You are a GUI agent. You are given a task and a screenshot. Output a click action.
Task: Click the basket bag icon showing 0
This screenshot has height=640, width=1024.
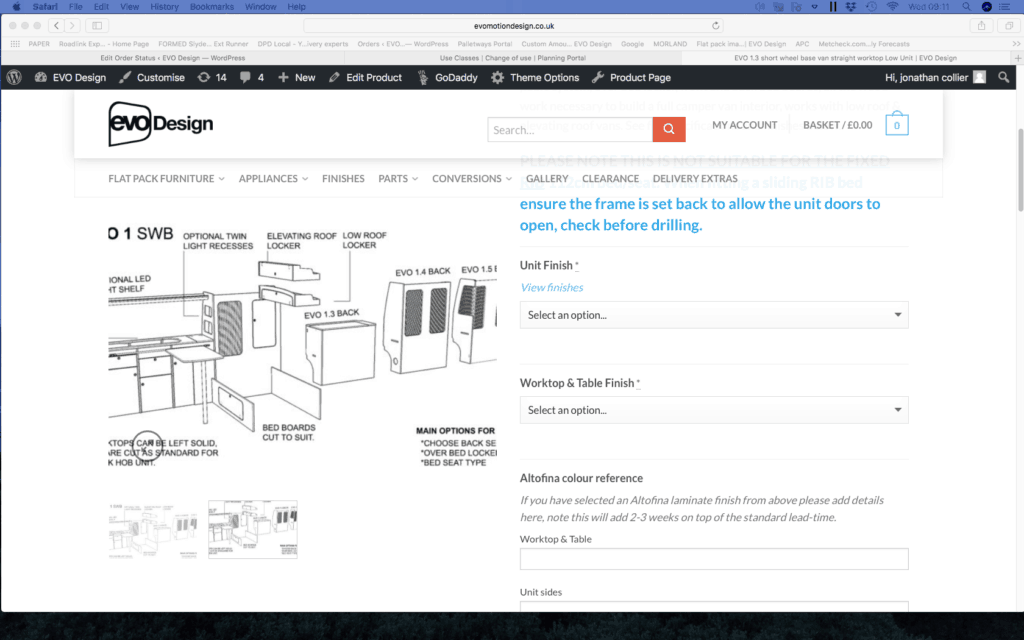[897, 123]
